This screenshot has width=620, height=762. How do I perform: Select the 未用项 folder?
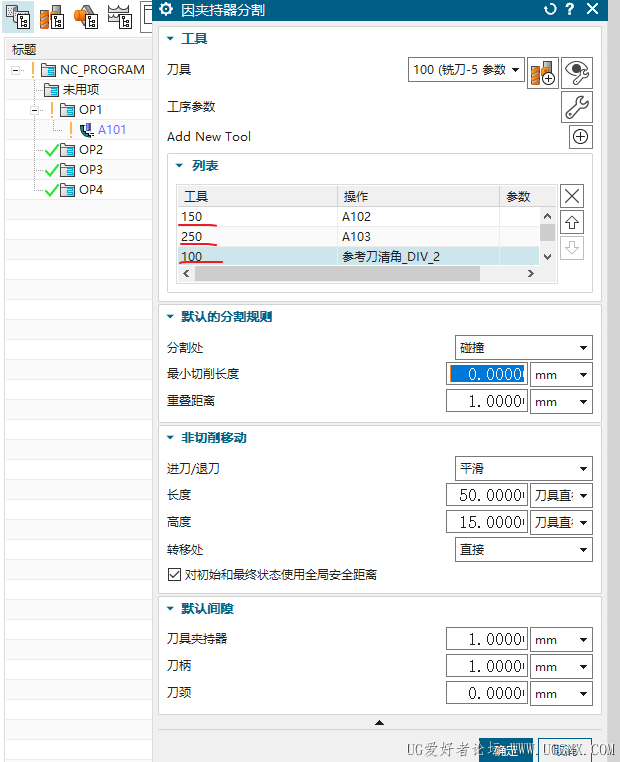click(x=71, y=89)
